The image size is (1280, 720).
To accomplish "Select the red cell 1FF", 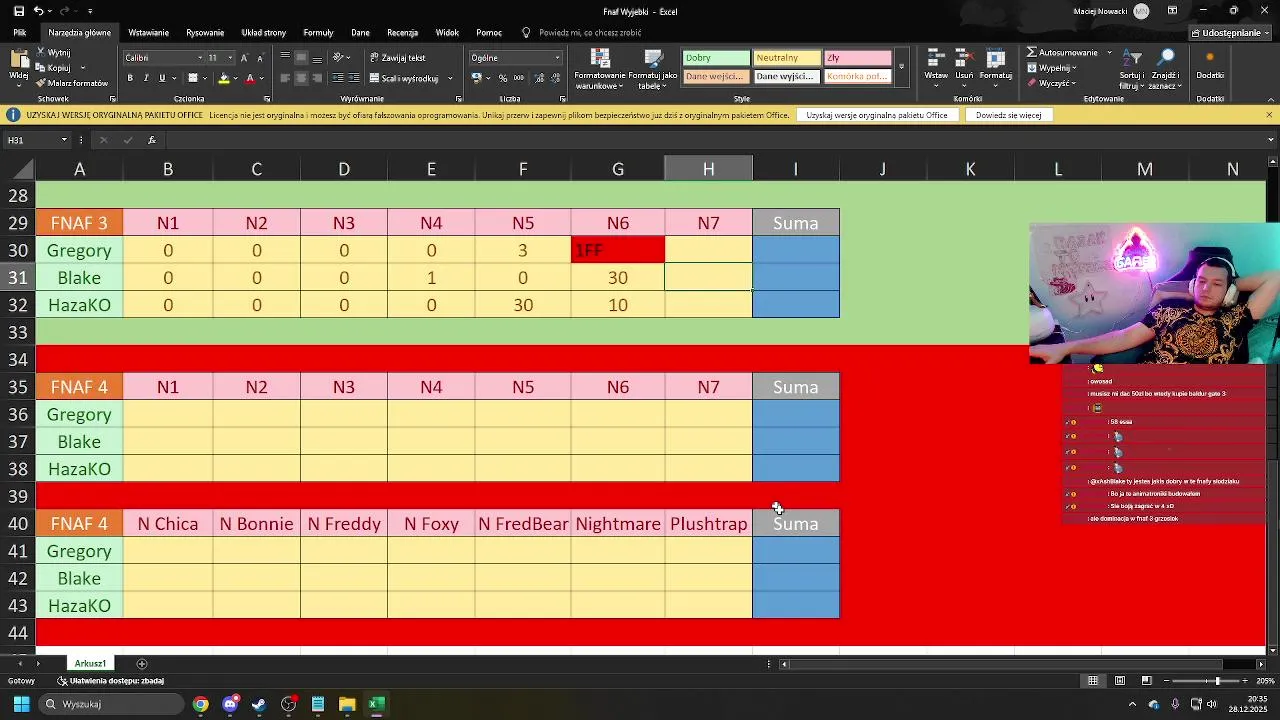I will click(x=618, y=250).
